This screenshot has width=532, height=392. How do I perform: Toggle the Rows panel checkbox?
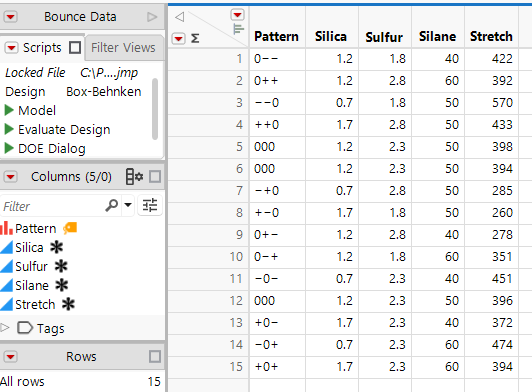155,357
